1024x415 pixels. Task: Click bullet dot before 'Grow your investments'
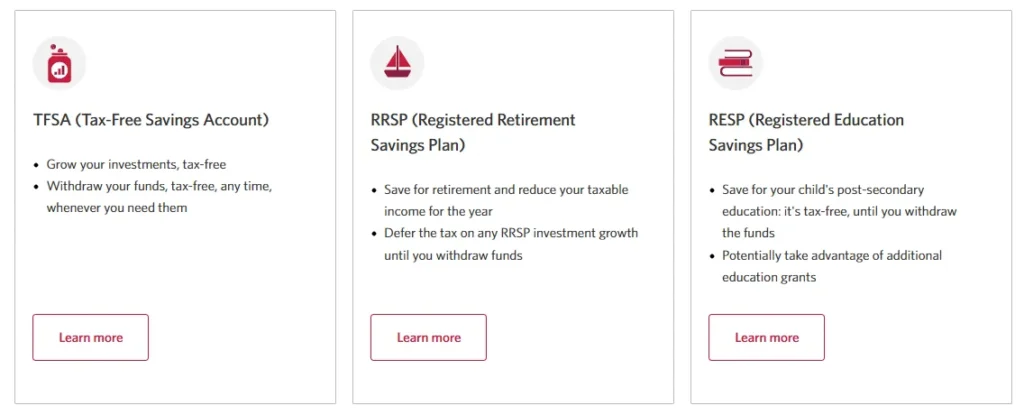37,165
